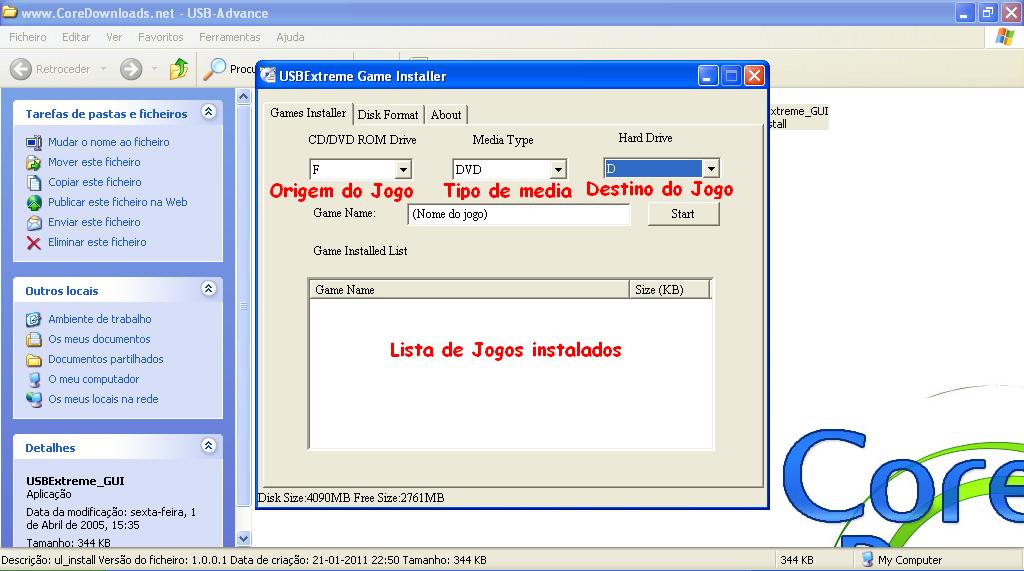Click side panel scrollbar down arrow

(x=244, y=539)
